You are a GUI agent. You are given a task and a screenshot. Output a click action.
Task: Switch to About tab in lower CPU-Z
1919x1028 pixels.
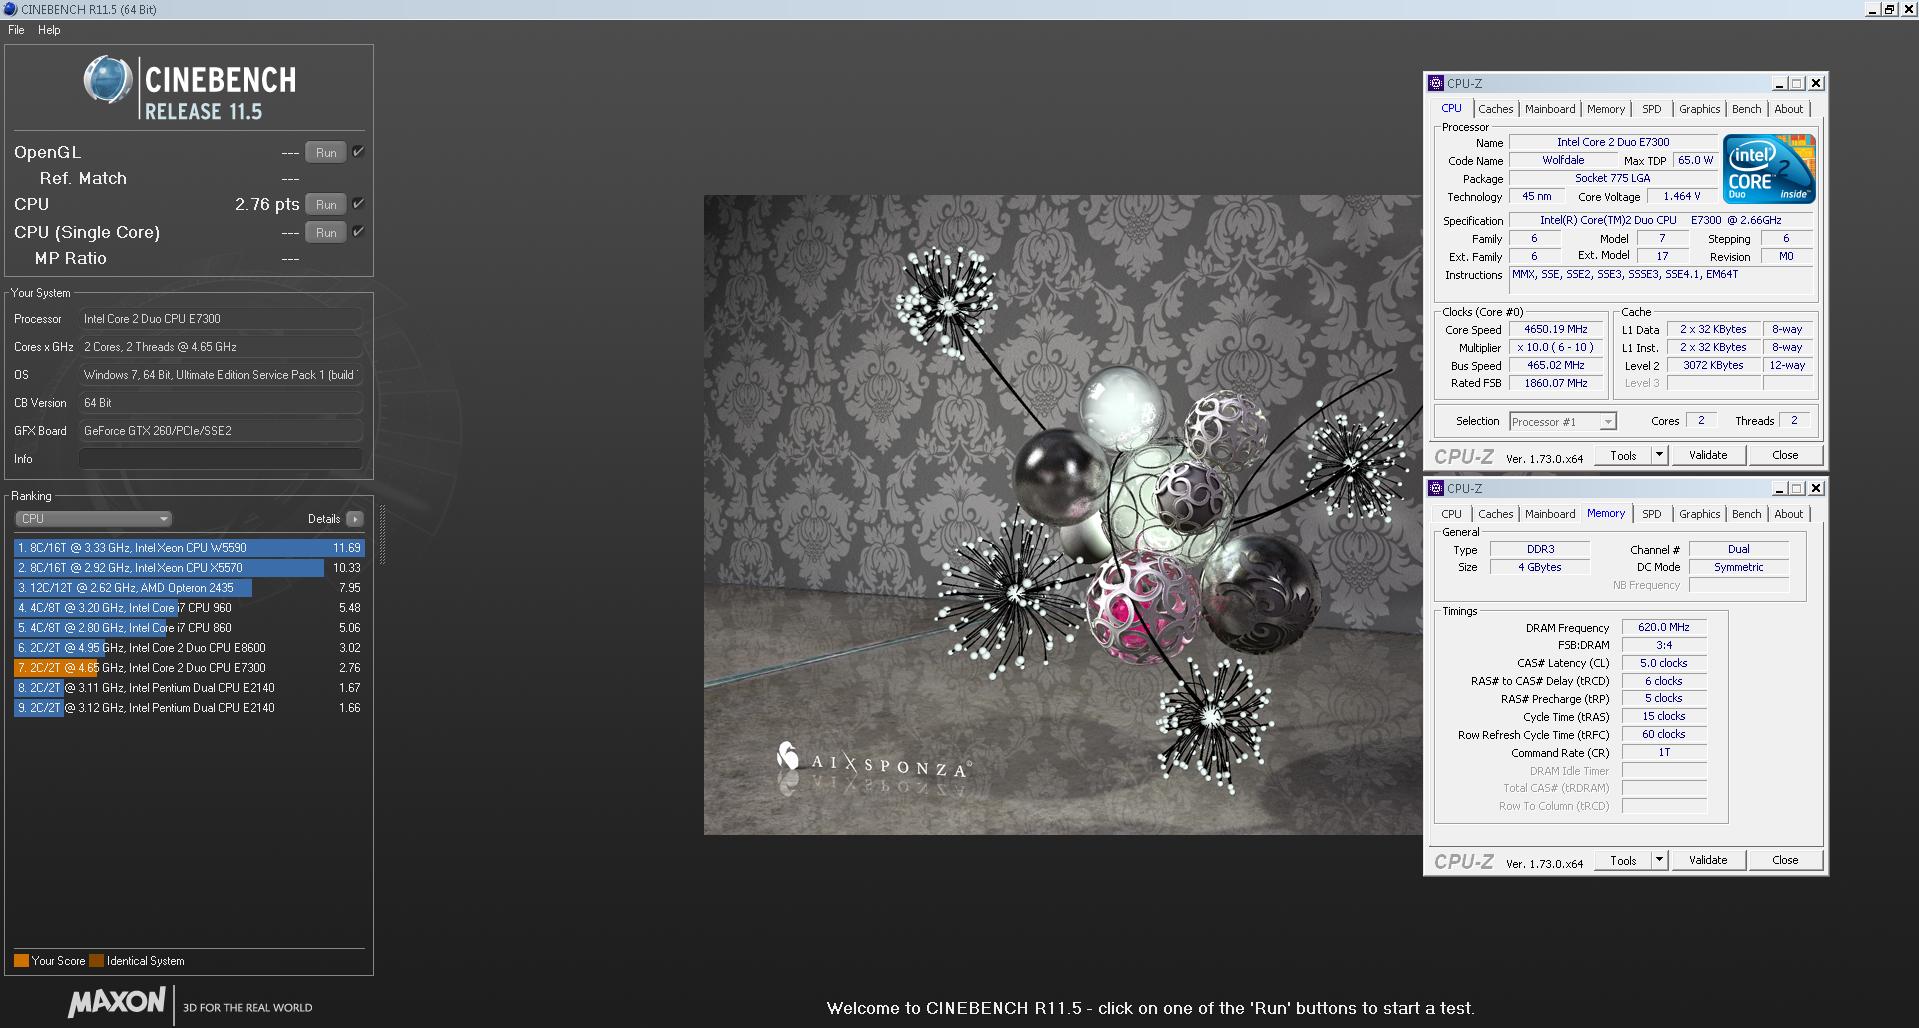click(1789, 514)
